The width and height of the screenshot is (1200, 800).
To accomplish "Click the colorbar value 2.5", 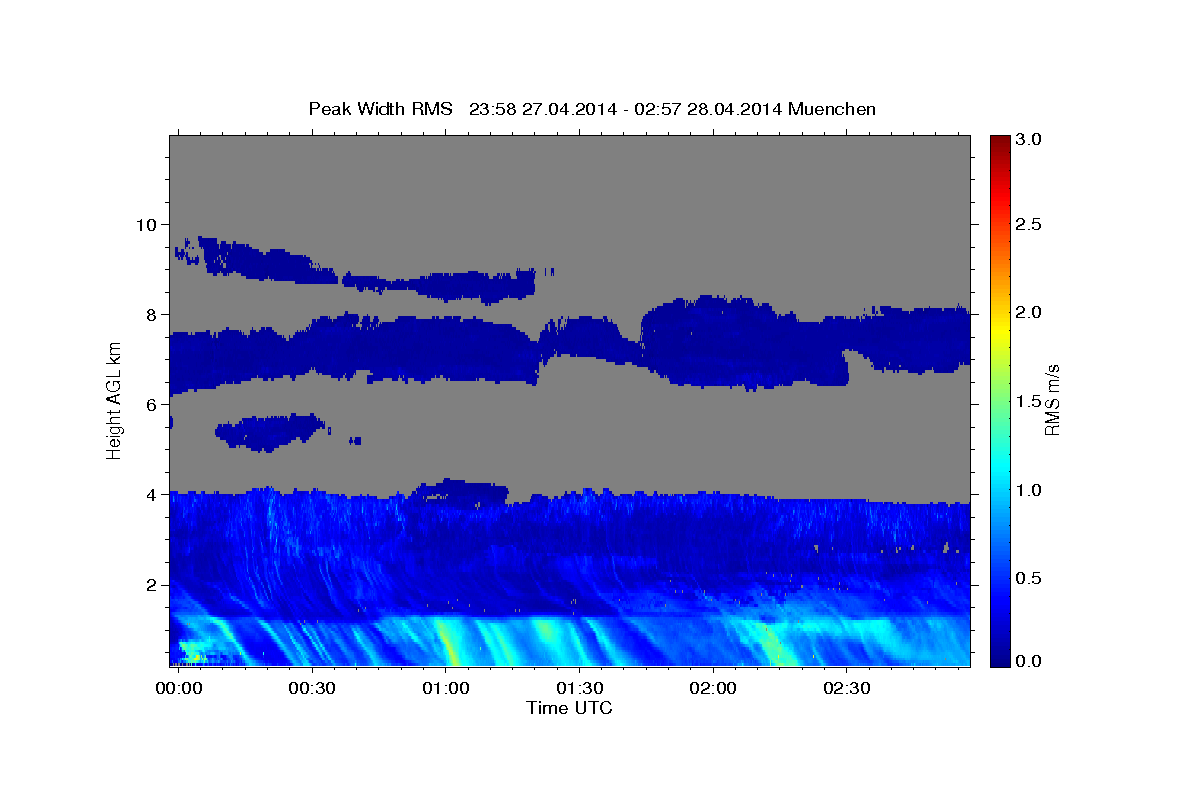I will [x=1030, y=225].
